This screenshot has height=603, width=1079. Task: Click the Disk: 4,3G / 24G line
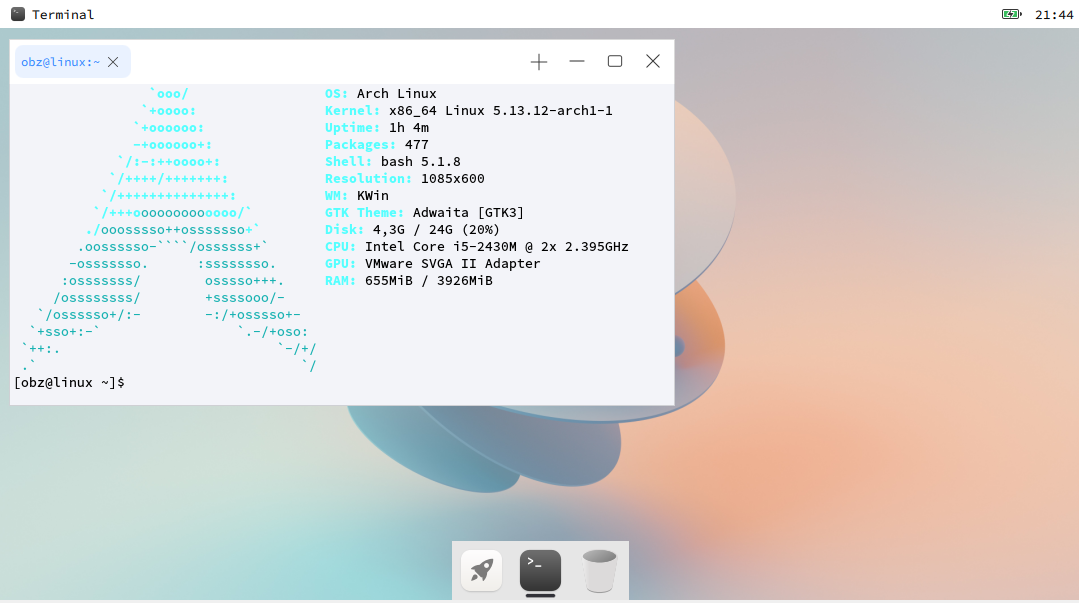[x=412, y=230]
